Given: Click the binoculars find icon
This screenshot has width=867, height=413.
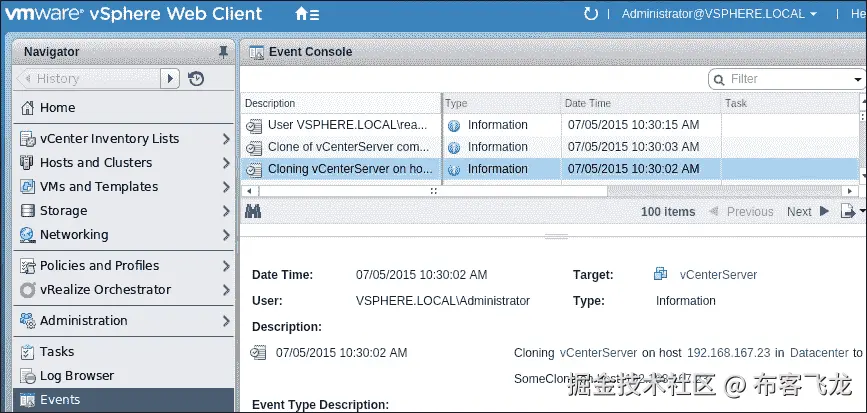Looking at the screenshot, I should coord(253,211).
